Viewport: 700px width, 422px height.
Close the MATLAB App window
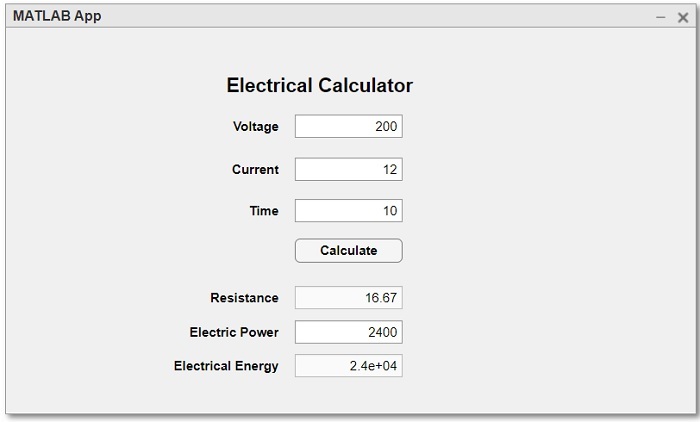(683, 17)
